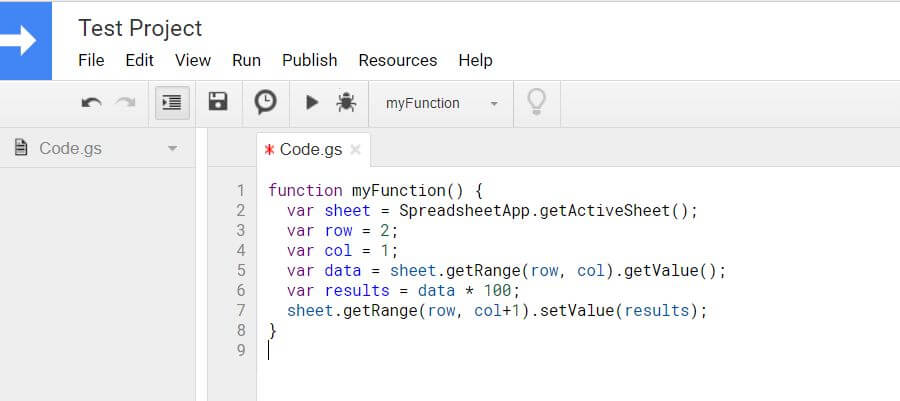900x401 pixels.
Task: Expand the Code.gs file options arrow
Action: 172,149
